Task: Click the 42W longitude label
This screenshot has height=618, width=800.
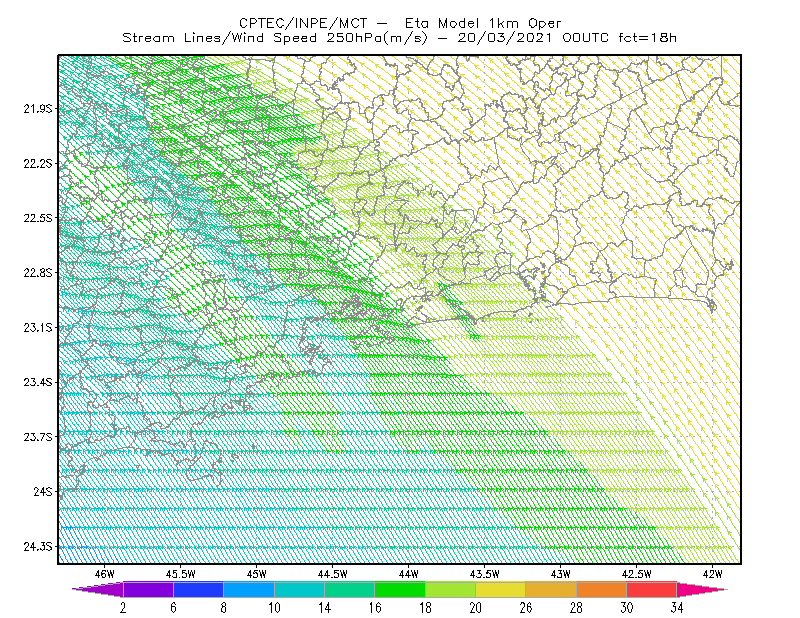Action: pos(712,574)
